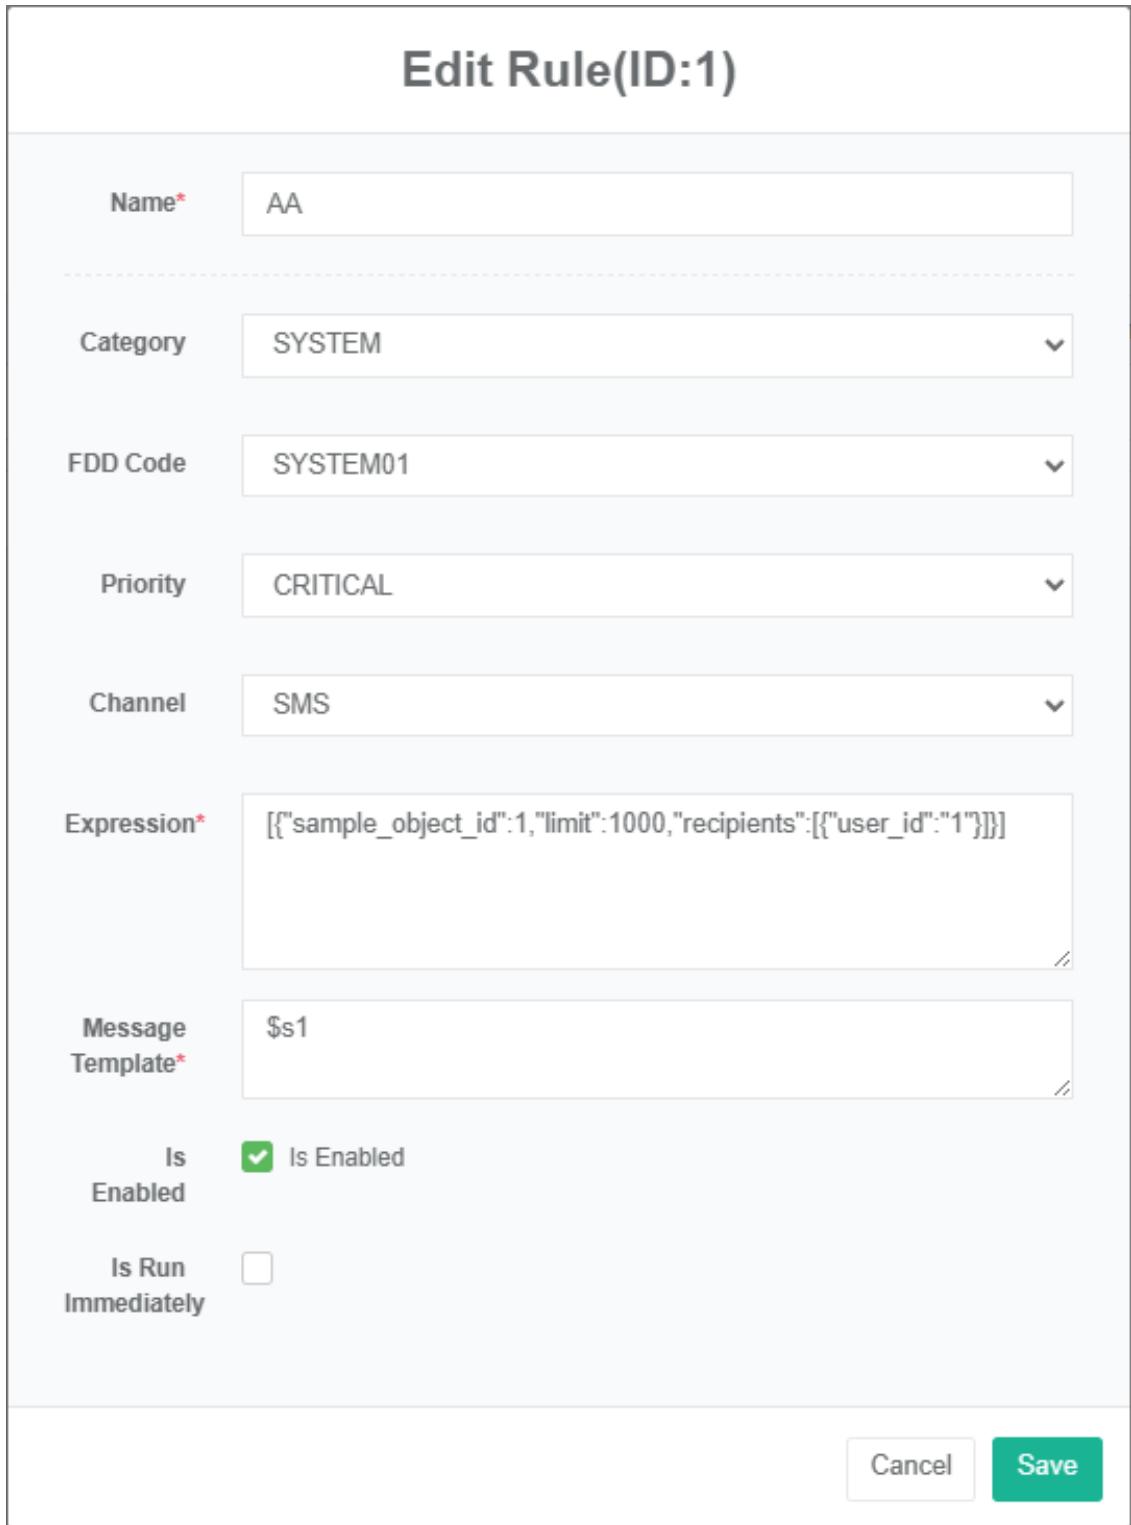This screenshot has height=1525, width=1131.
Task: Click the FDD Code label
Action: pos(127,464)
